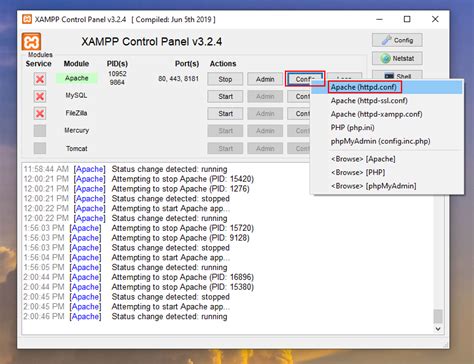Viewport: 474px width, 364px height.
Task: Start the MySQL module
Action: (225, 96)
